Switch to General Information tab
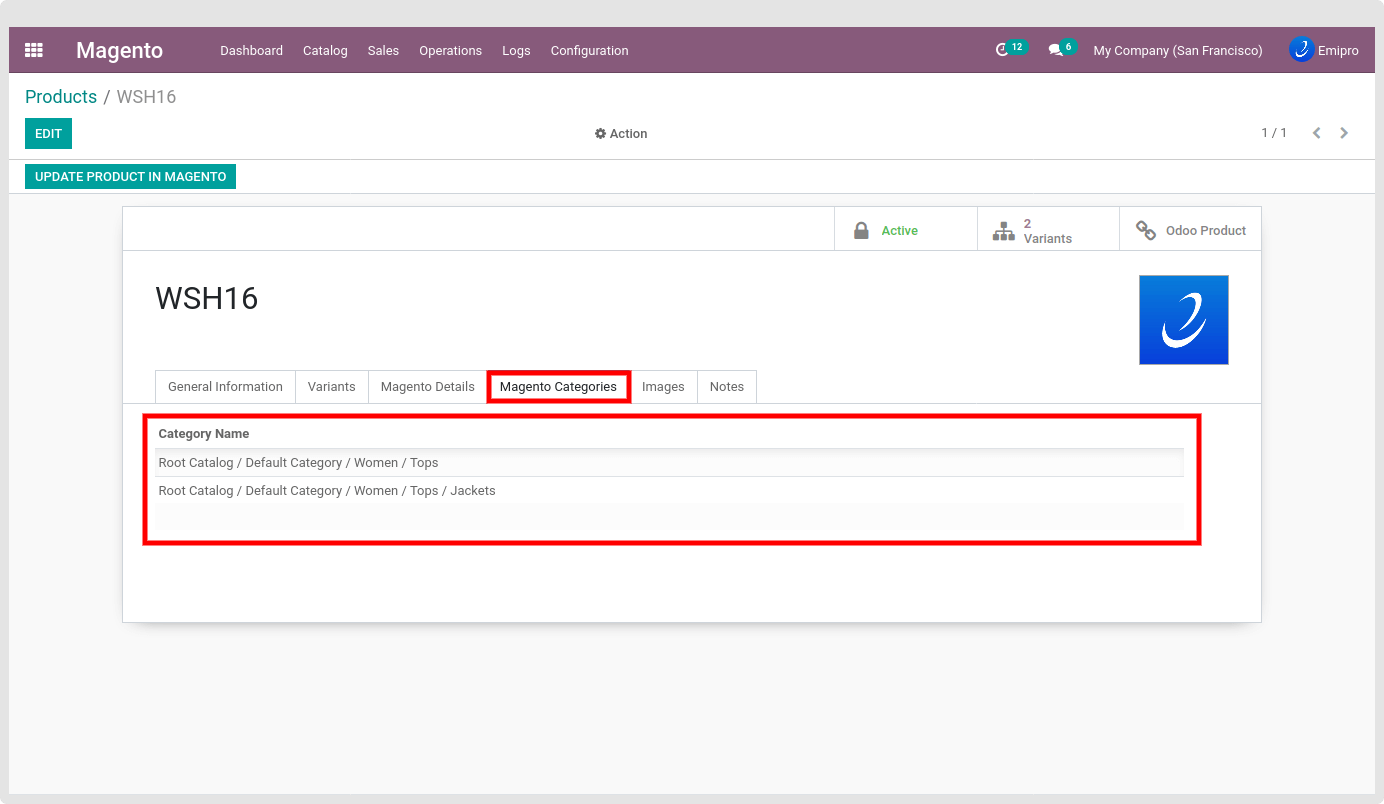Viewport: 1384px width, 804px height. click(x=225, y=387)
